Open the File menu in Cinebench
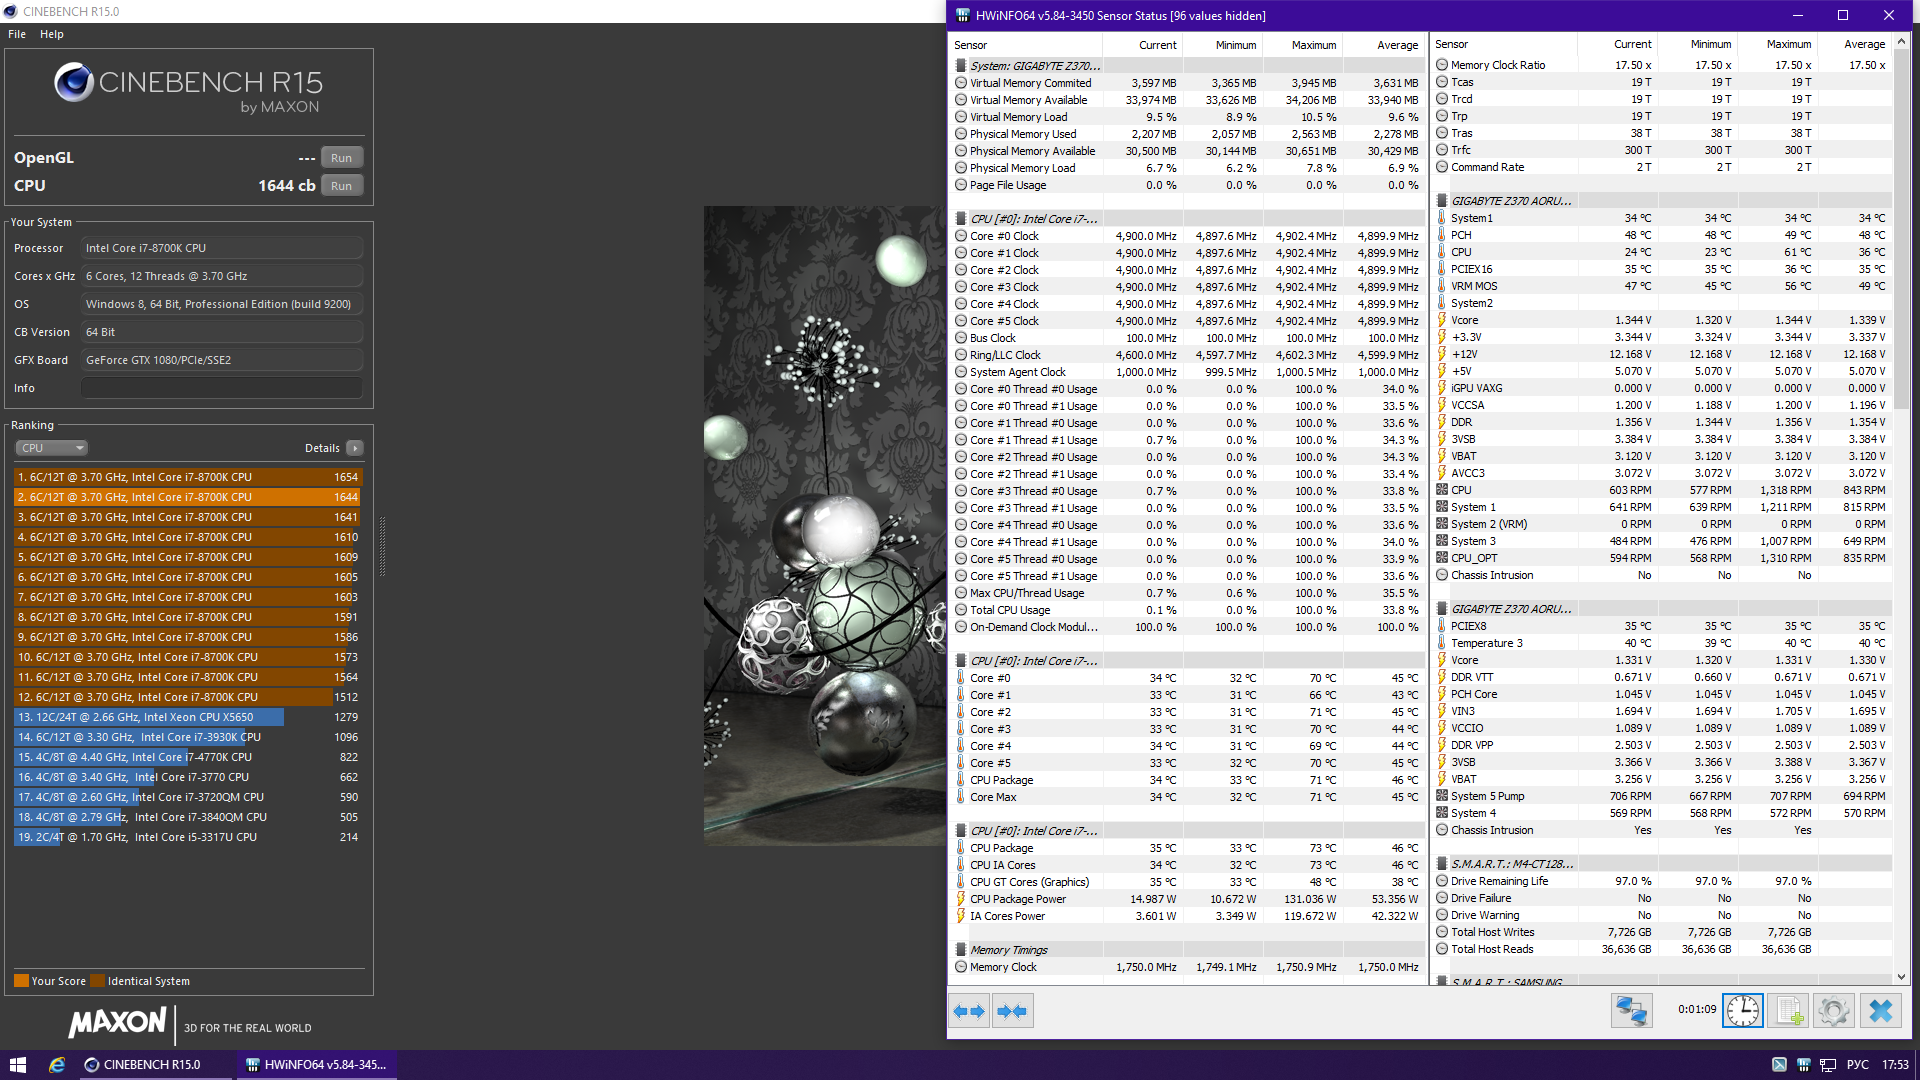 [17, 34]
